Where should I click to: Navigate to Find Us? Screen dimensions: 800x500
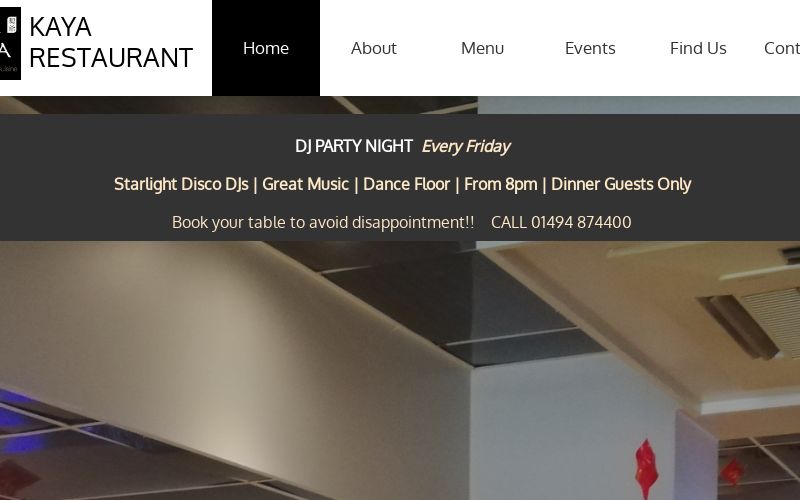pyautogui.click(x=698, y=48)
